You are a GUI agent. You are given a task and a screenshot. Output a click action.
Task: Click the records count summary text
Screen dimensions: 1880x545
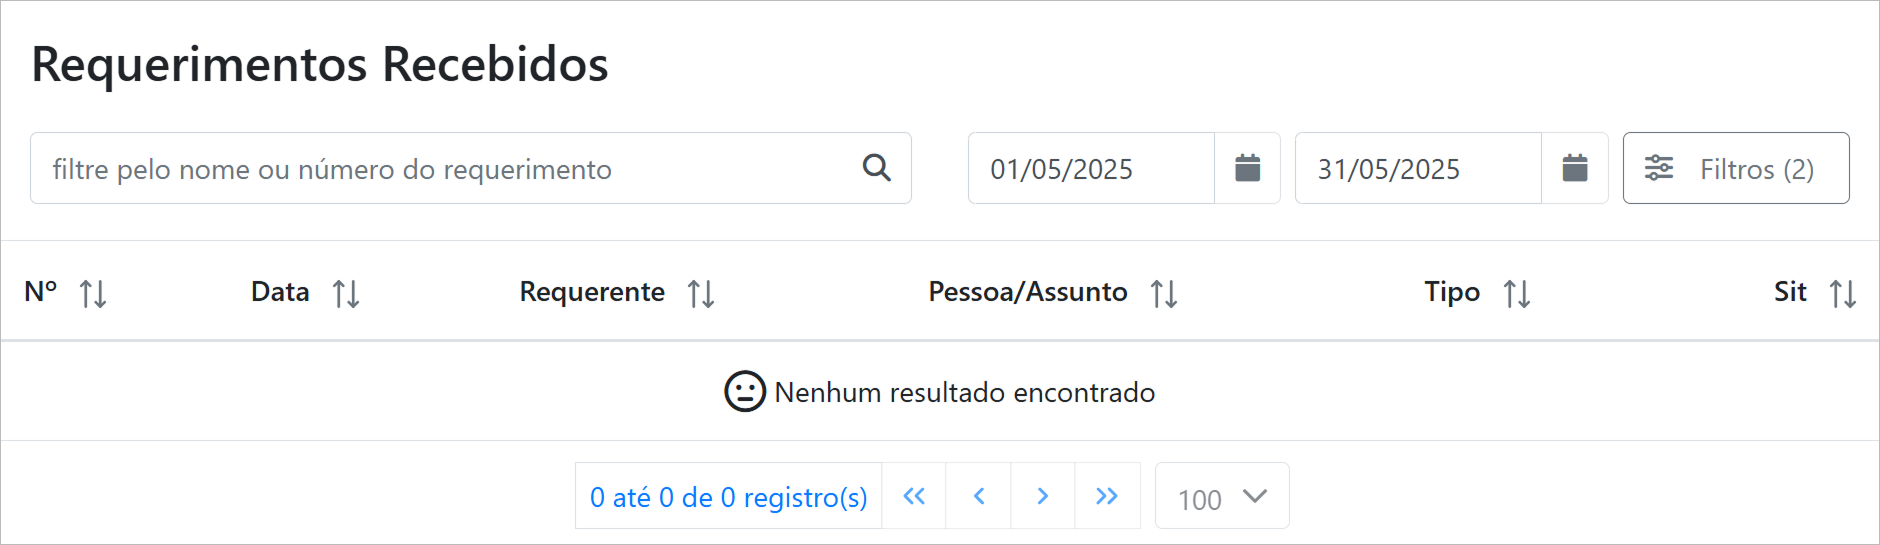(728, 496)
